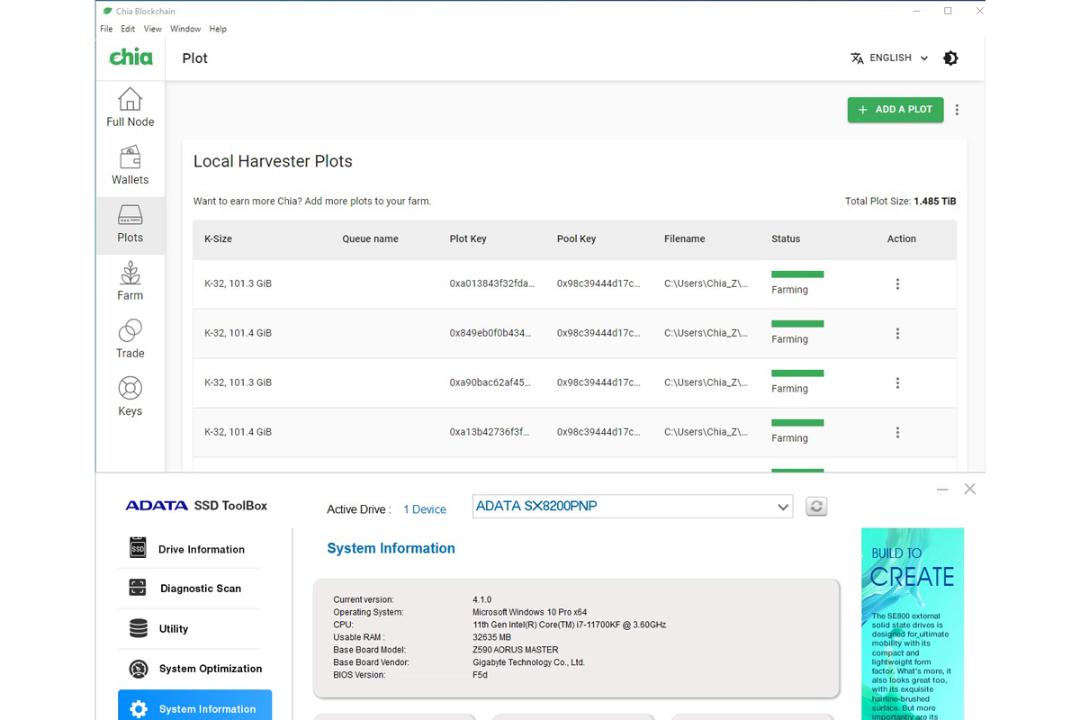Click the Plot Key column header

(x=468, y=238)
